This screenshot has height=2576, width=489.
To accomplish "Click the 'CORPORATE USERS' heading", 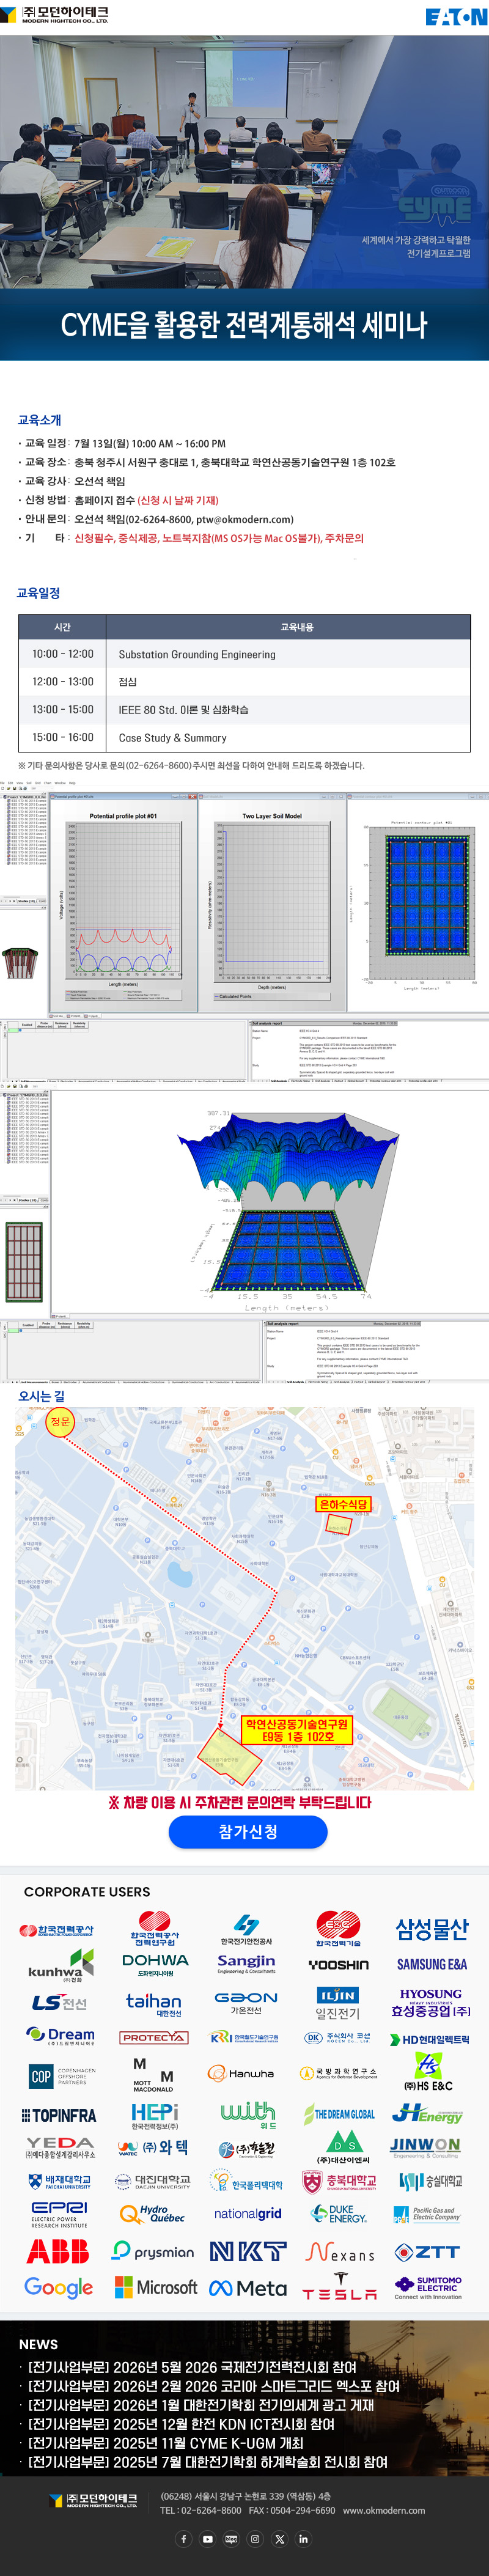I will click(87, 1891).
